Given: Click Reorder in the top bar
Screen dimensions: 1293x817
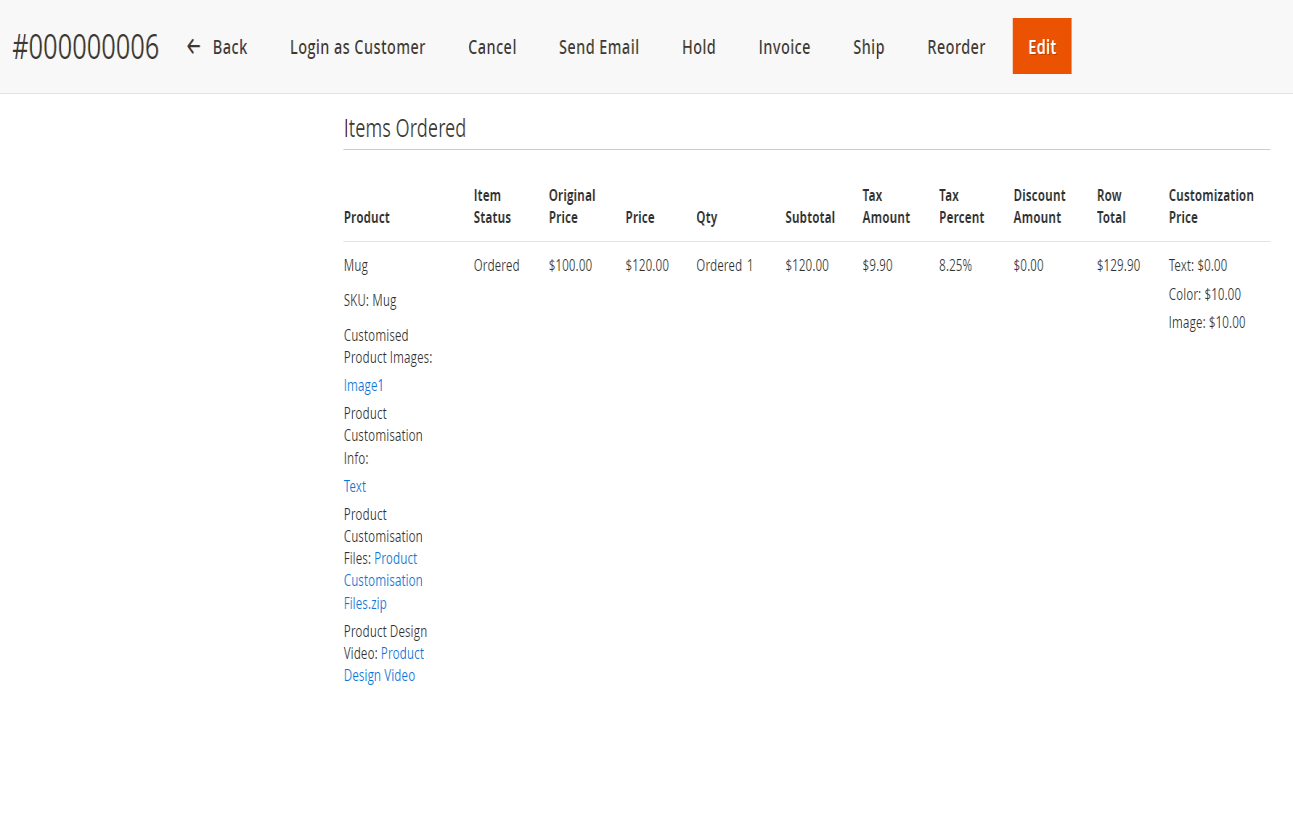Looking at the screenshot, I should coord(956,47).
